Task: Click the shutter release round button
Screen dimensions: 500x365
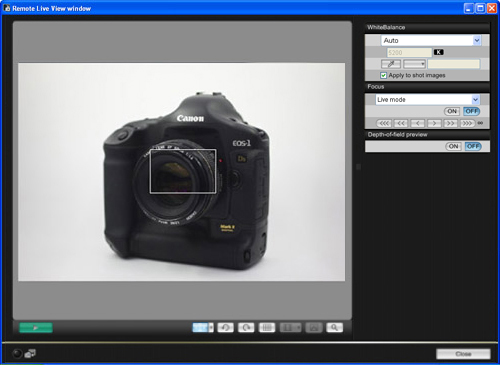Action: click(17, 354)
